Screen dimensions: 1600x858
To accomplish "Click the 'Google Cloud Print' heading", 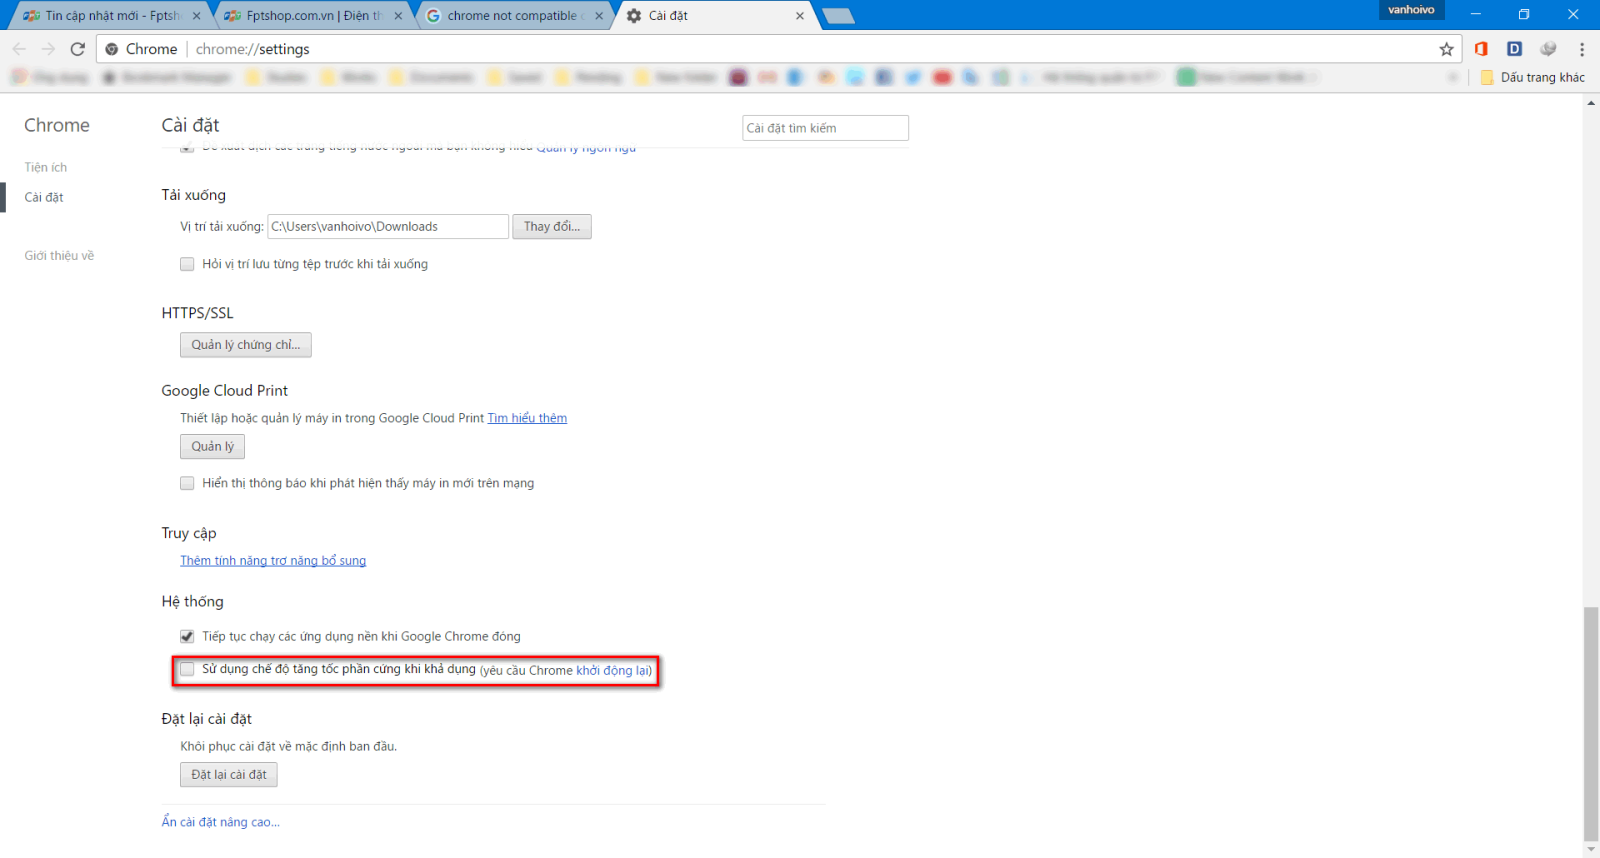I will pyautogui.click(x=225, y=391).
